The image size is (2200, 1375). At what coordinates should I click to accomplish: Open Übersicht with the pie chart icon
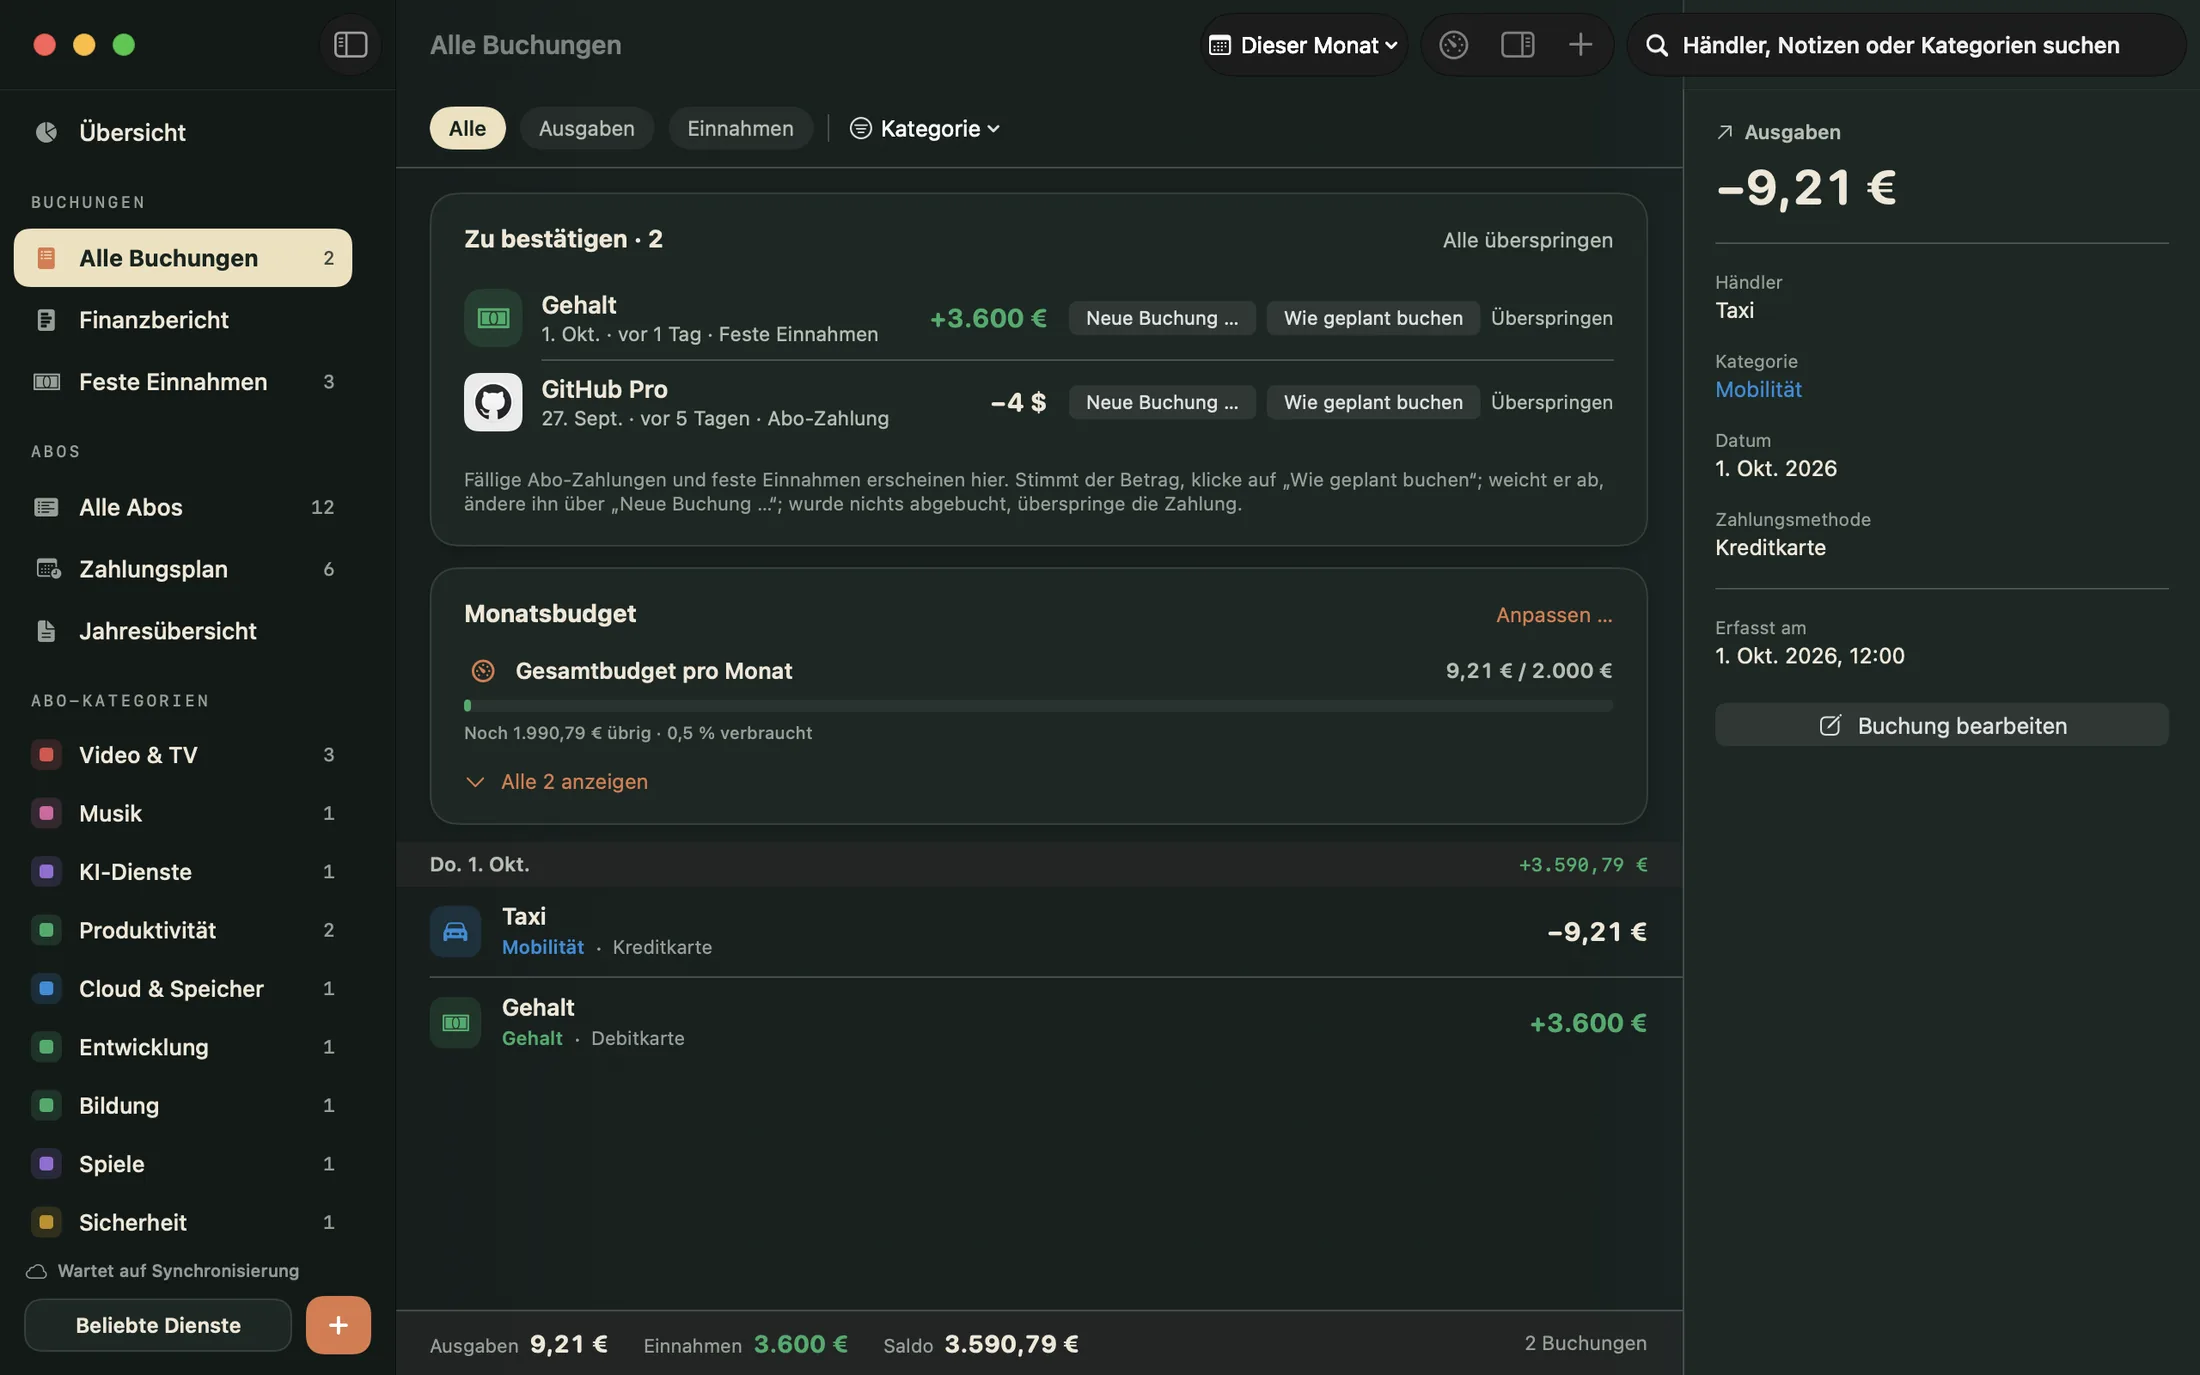click(x=46, y=132)
